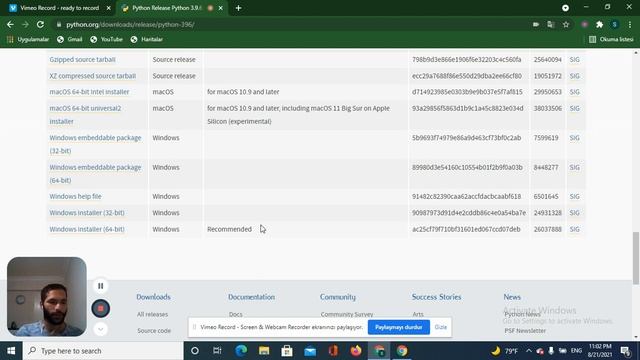This screenshot has height=360, width=640.
Task: Open File Explorer from taskbar
Action: pos(264,351)
